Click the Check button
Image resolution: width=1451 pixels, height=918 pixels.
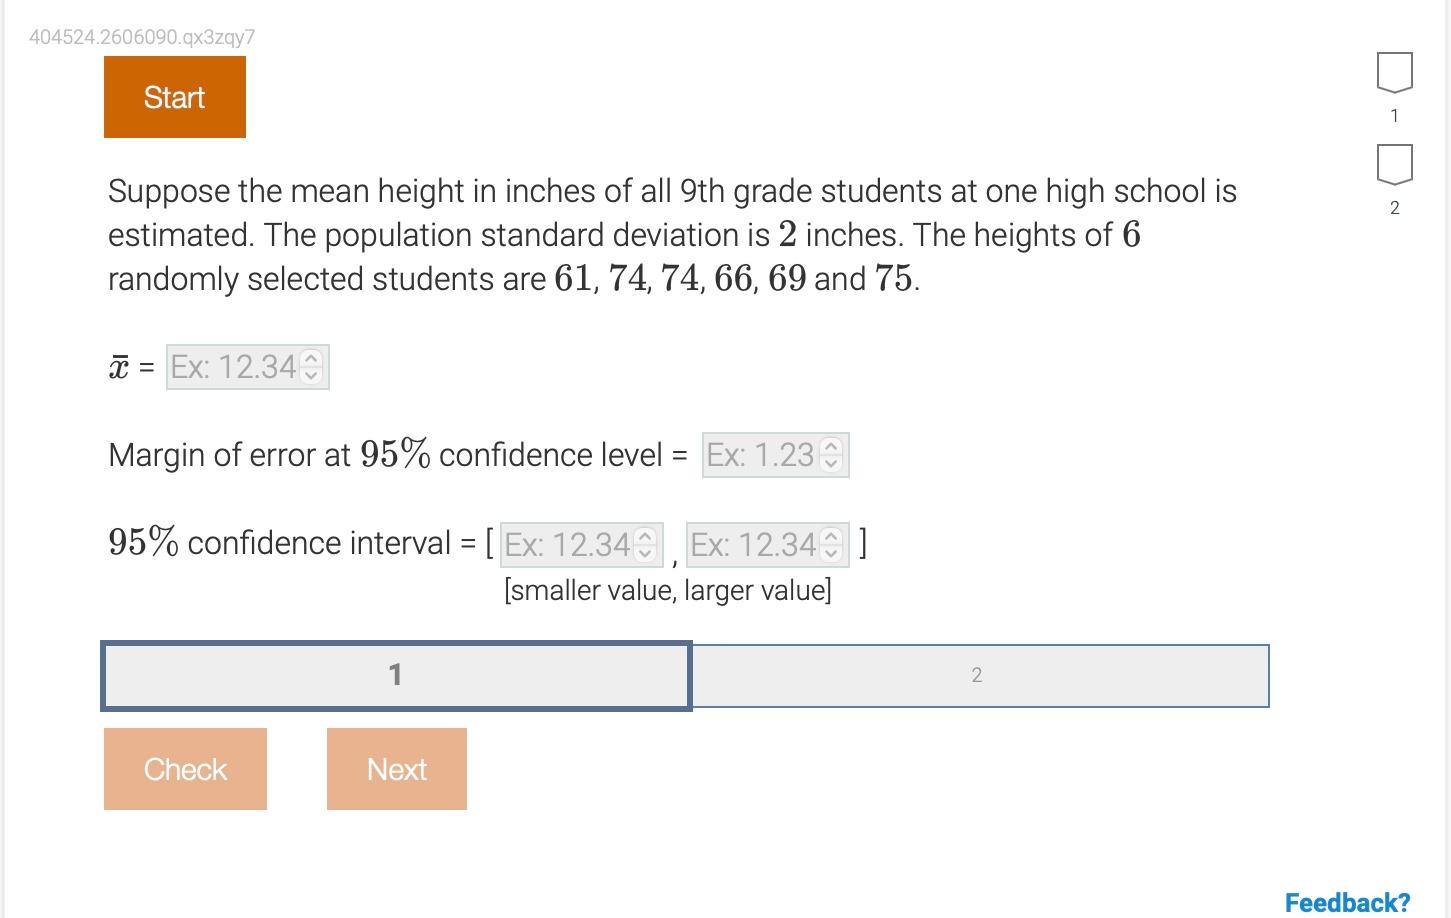pos(185,769)
